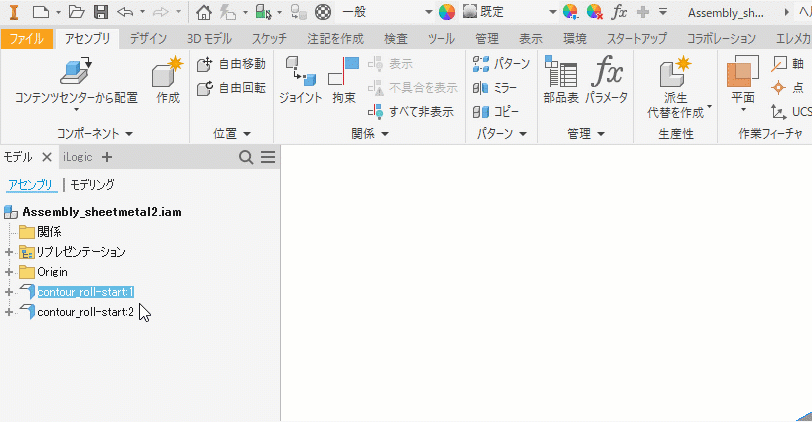Screen dimensions: 812x422
Task: Open the 一般 material dropdown
Action: click(429, 12)
